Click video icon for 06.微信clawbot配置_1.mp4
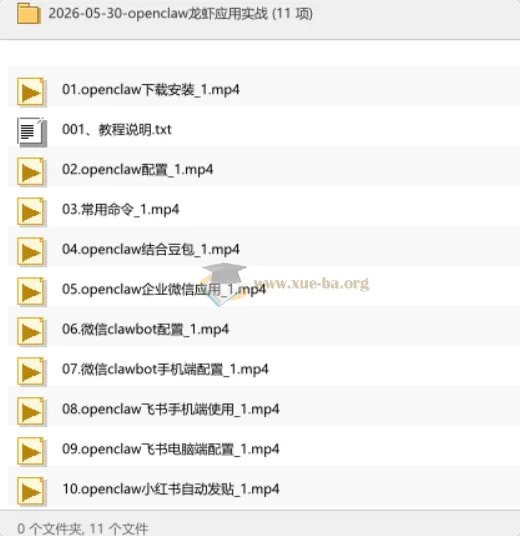This screenshot has width=520, height=536. 31,332
